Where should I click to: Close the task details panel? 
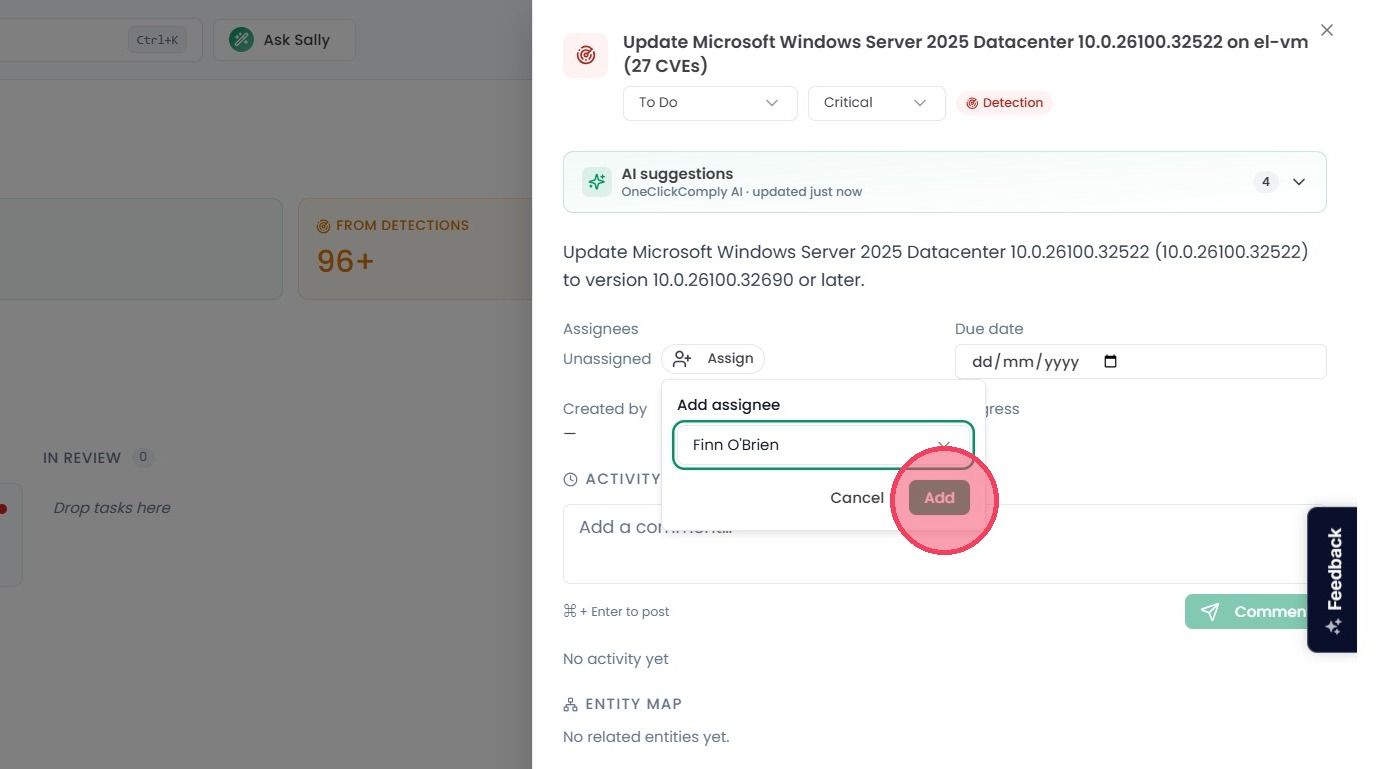[1327, 30]
